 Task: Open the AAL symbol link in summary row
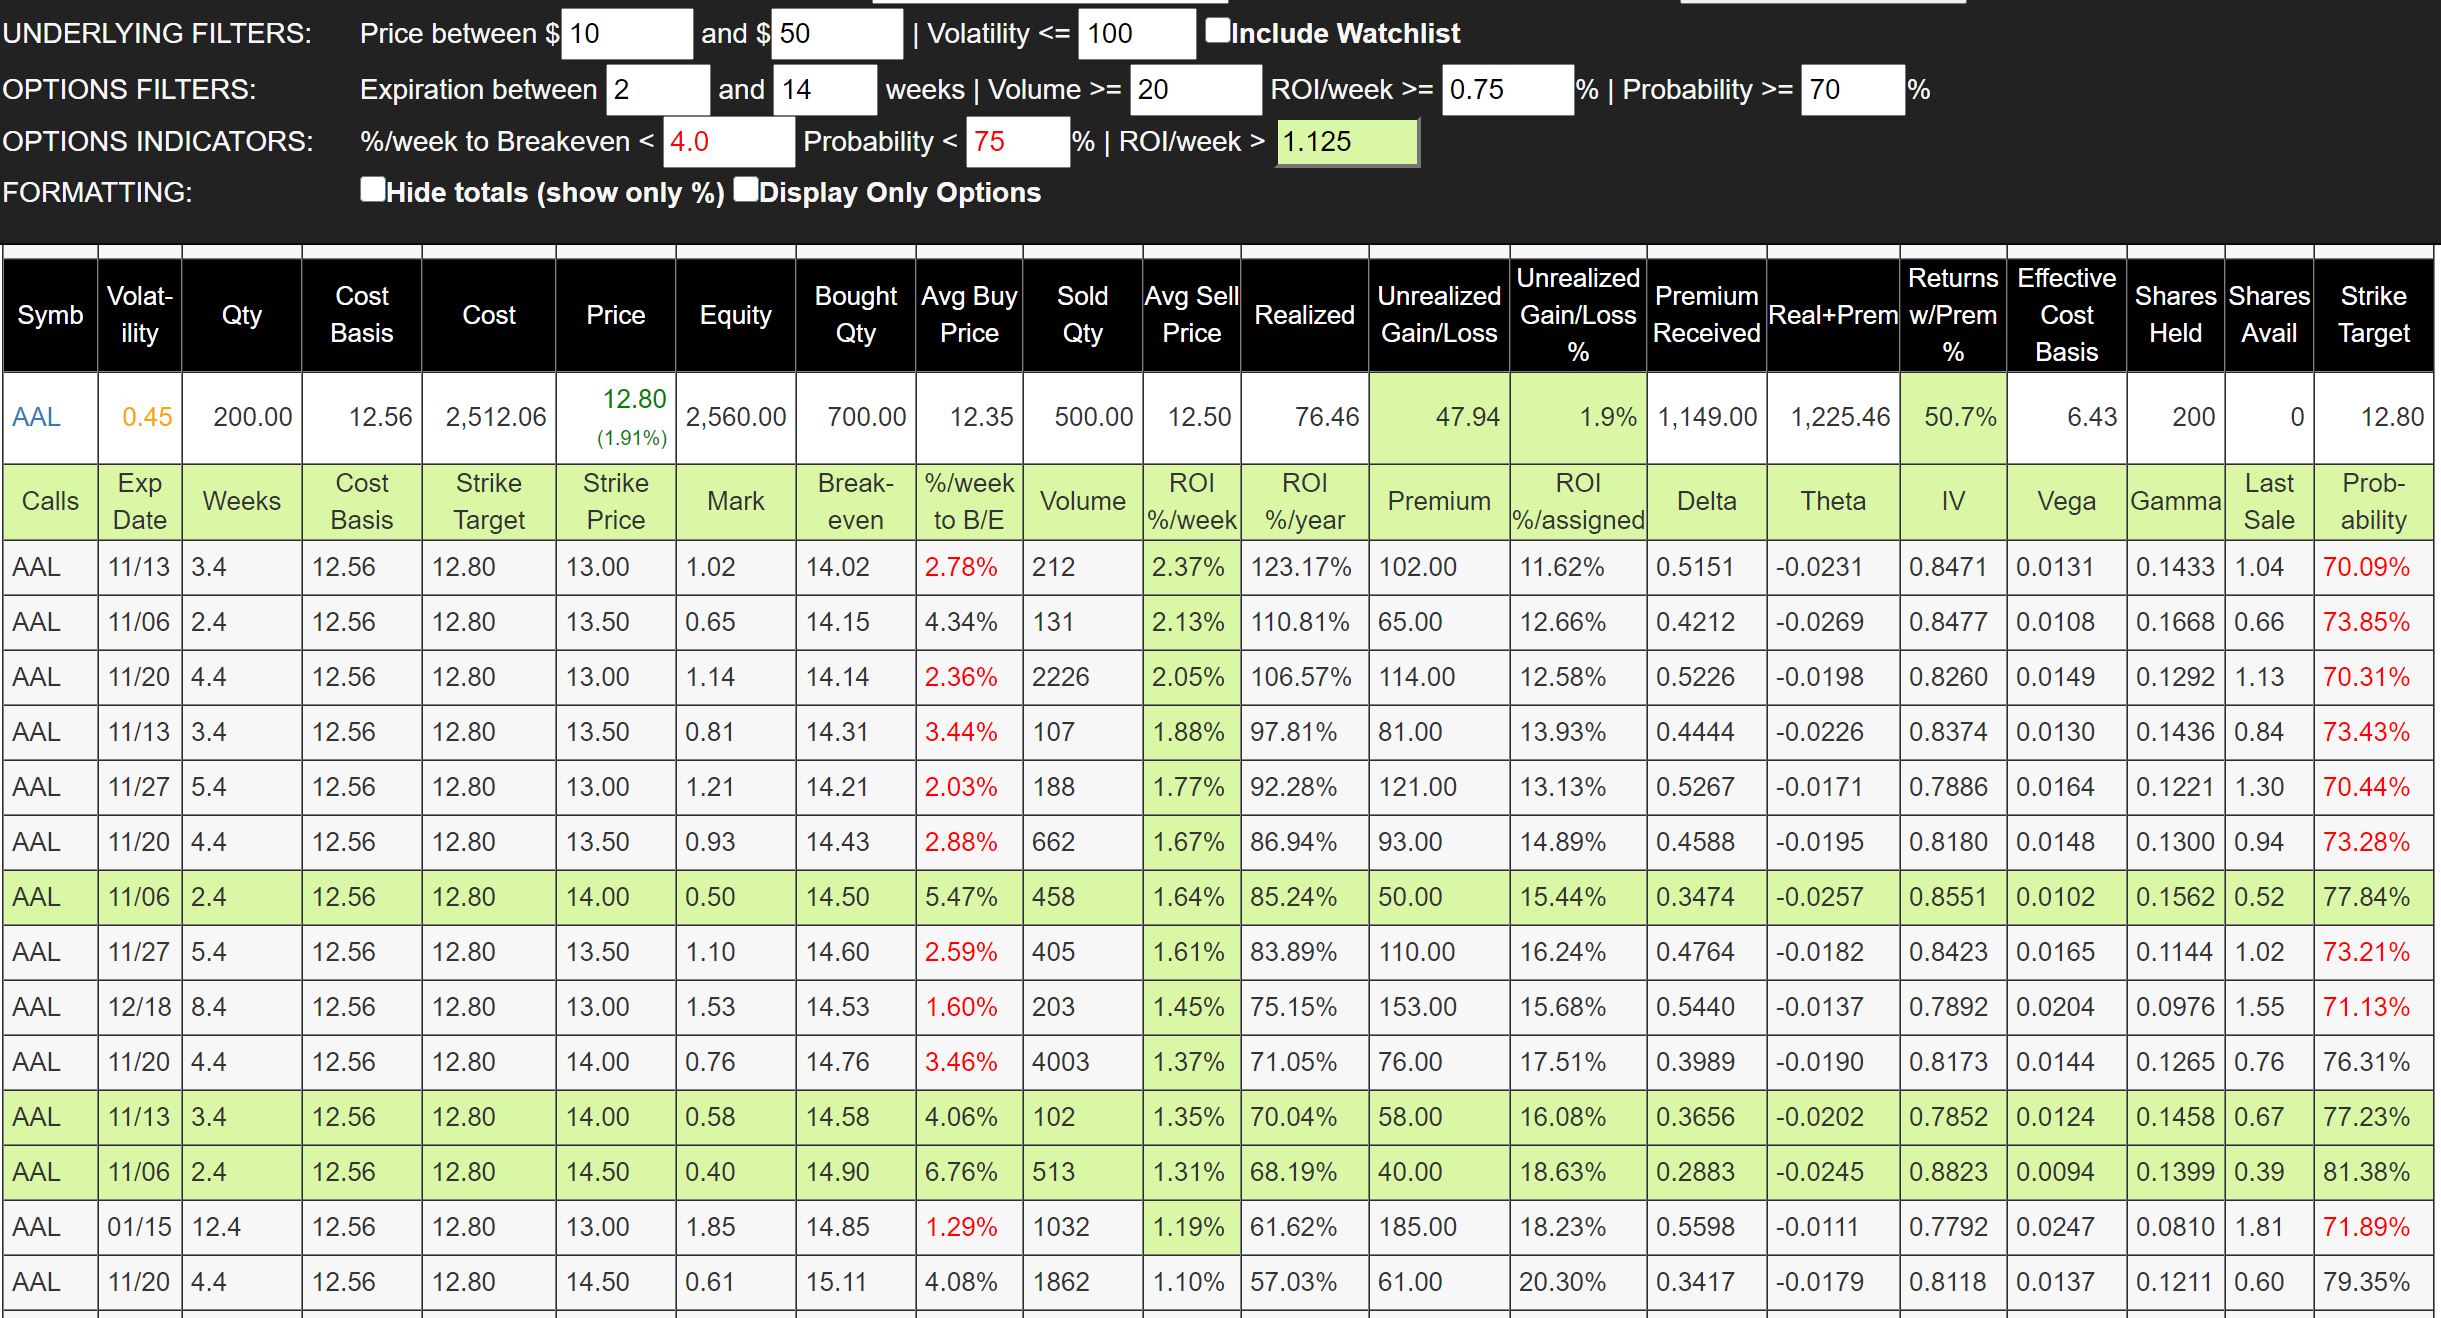click(36, 417)
